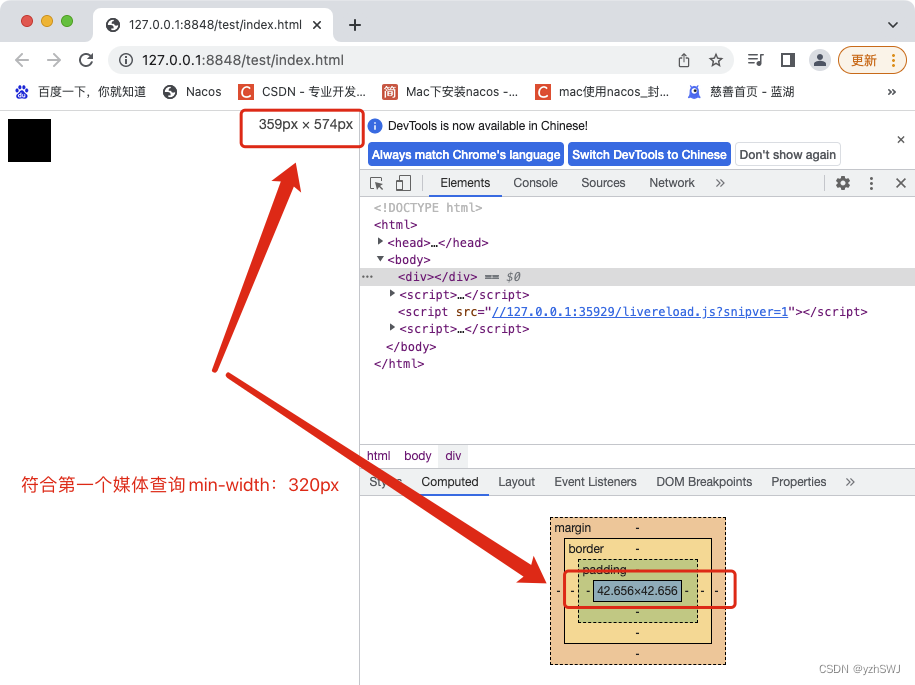Close the DevTools panel
This screenshot has height=685, width=915.
click(x=900, y=183)
